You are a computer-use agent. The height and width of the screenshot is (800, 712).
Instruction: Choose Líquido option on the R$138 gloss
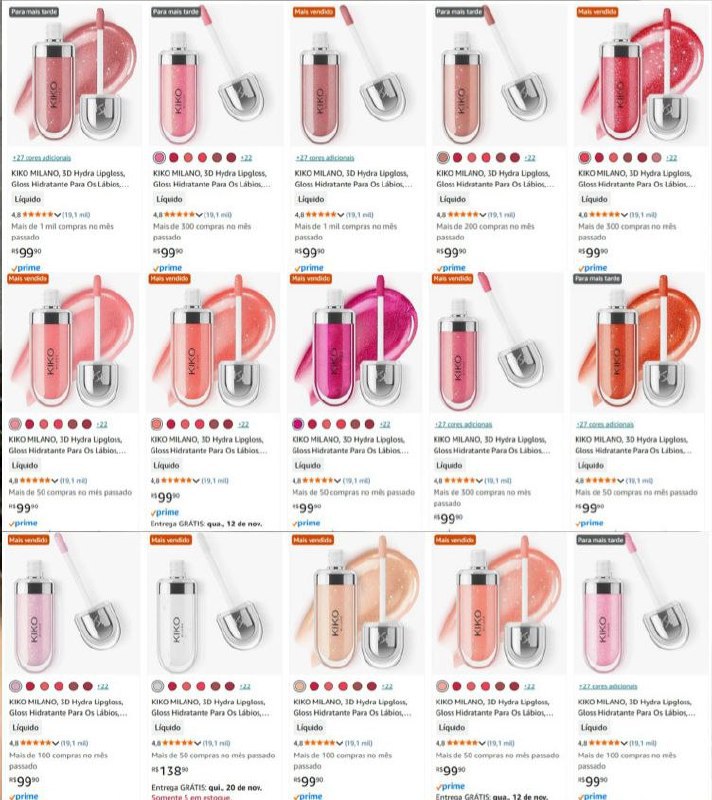pyautogui.click(x=167, y=728)
